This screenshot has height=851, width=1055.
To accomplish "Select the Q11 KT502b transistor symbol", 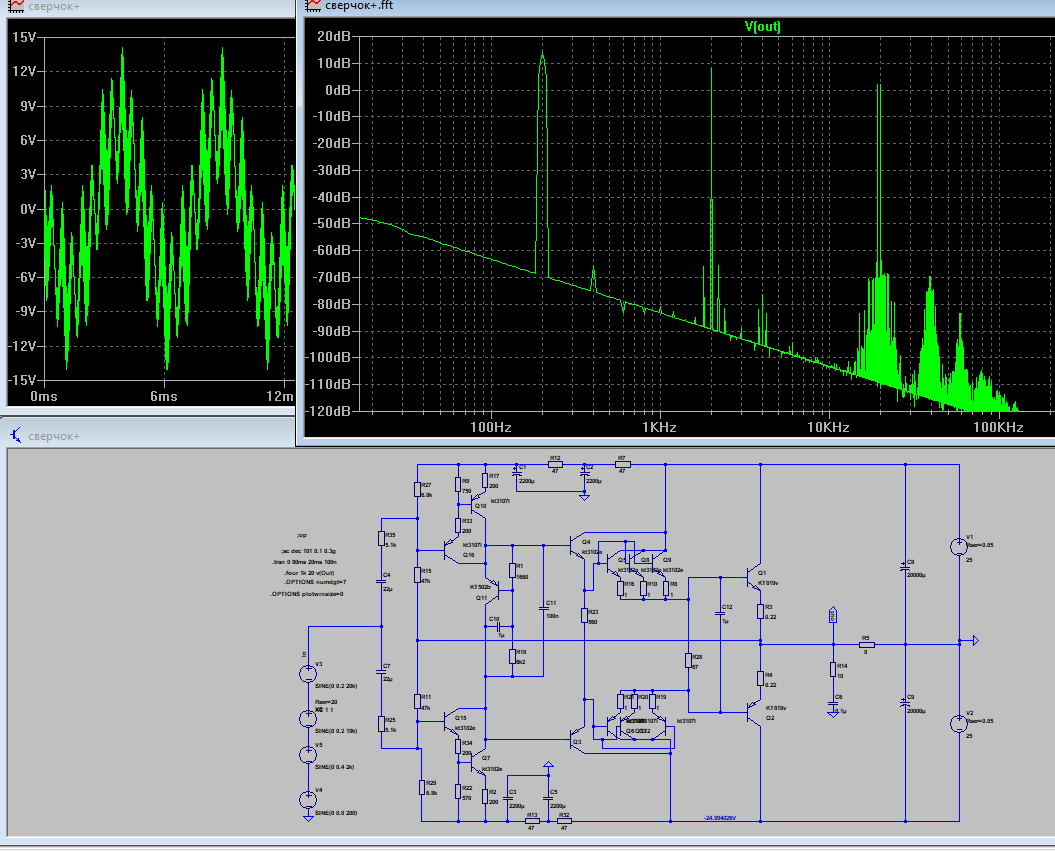I will (493, 592).
